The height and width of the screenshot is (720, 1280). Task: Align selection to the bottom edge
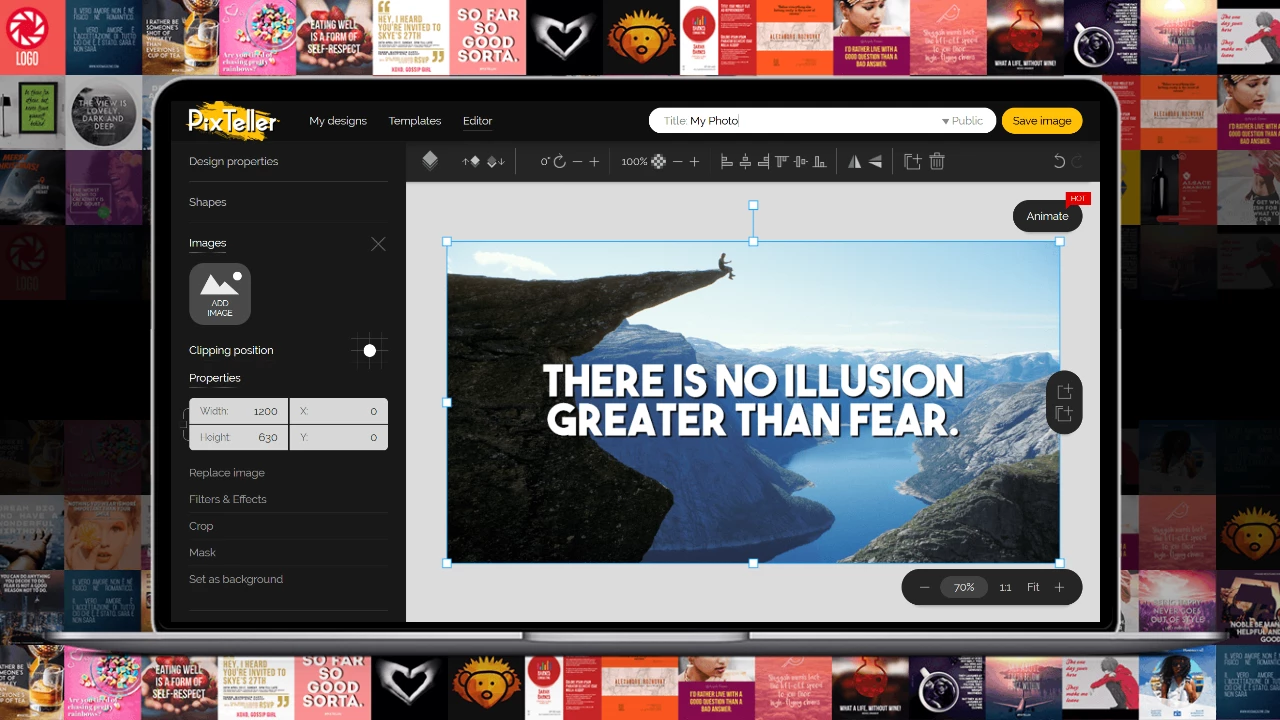point(819,161)
